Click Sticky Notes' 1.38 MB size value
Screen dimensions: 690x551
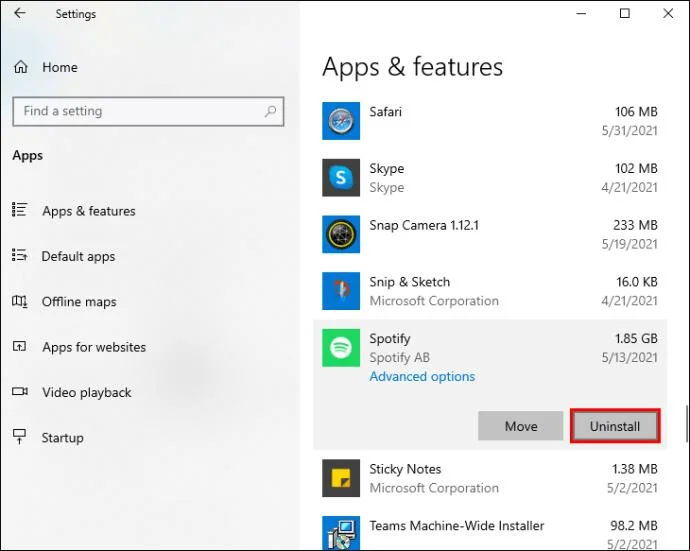[x=635, y=469]
